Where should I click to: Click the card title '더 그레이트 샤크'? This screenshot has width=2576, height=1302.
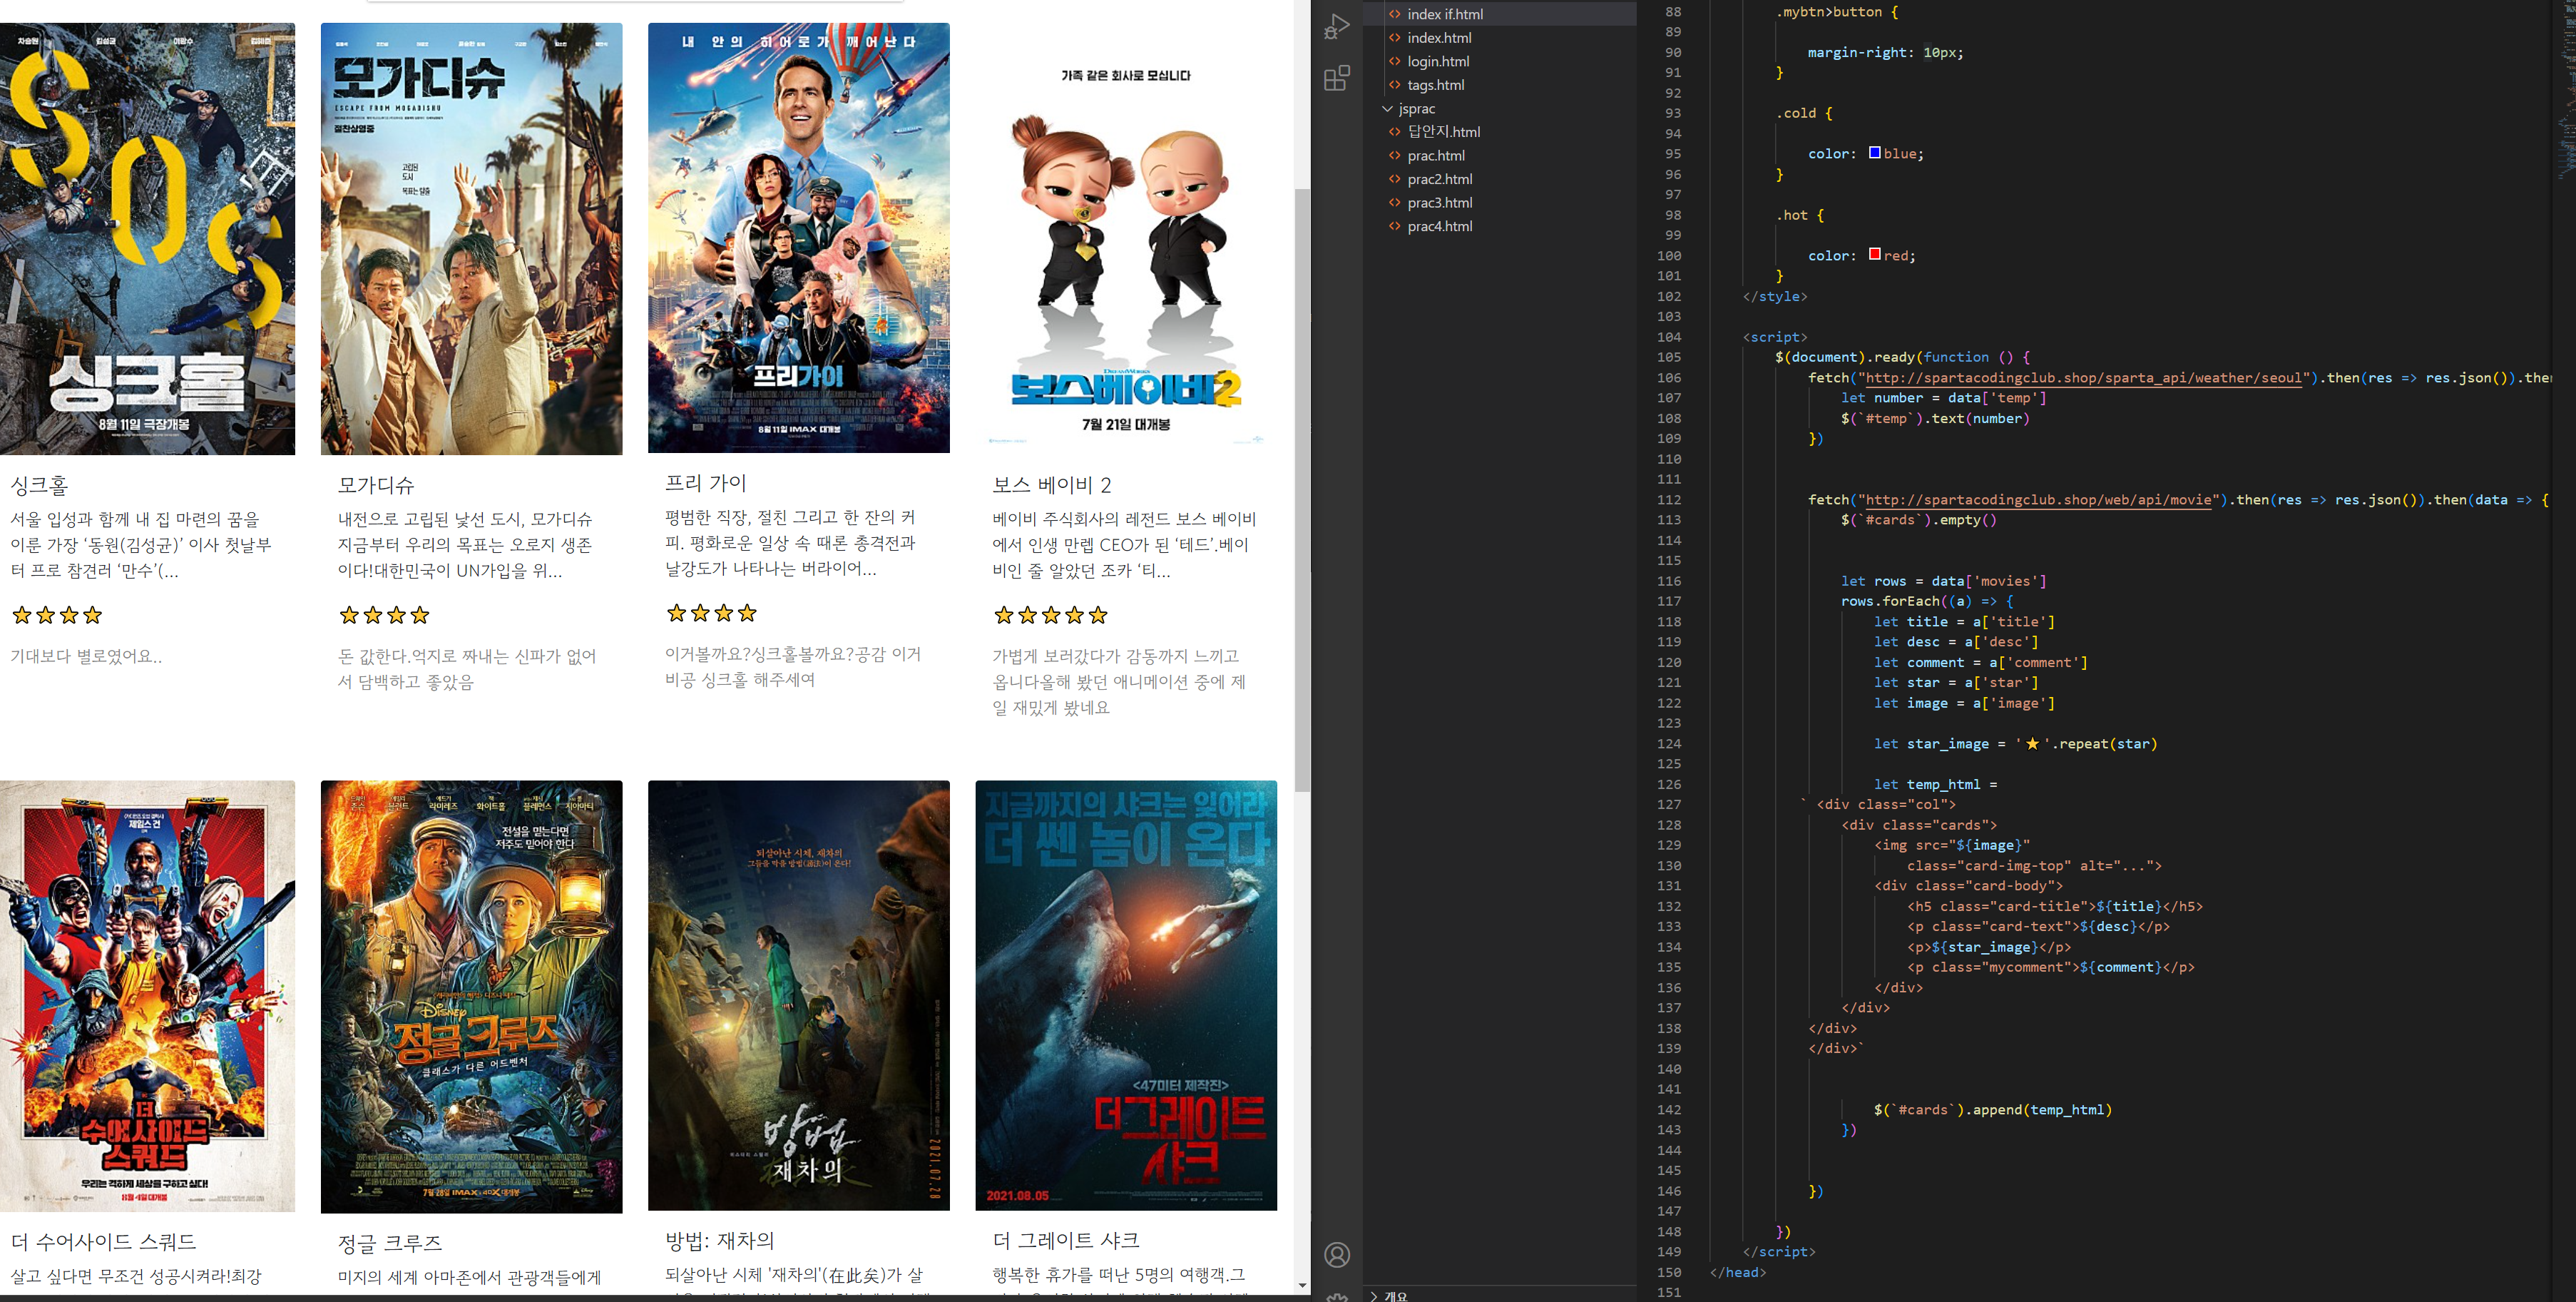click(x=1066, y=1241)
